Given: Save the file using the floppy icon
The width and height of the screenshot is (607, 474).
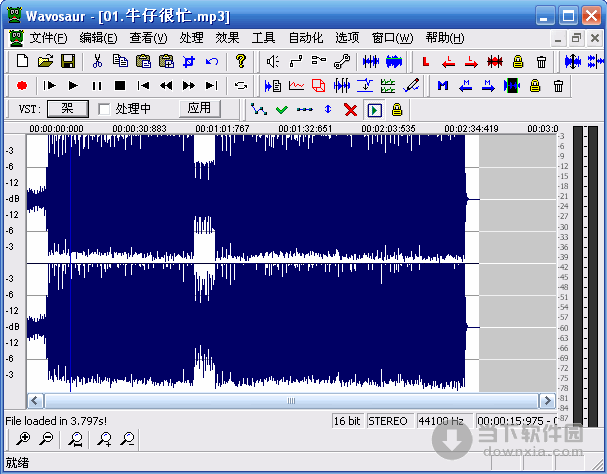Looking at the screenshot, I should (x=68, y=61).
